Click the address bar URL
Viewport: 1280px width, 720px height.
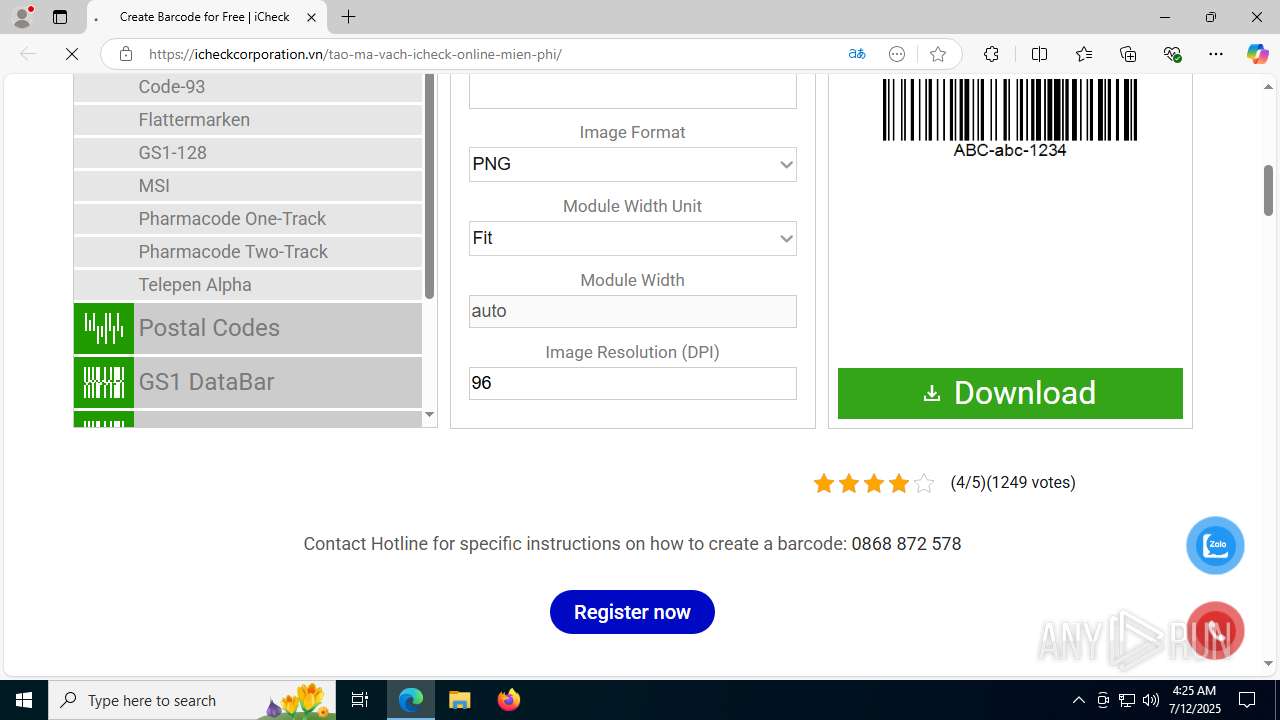pos(355,54)
